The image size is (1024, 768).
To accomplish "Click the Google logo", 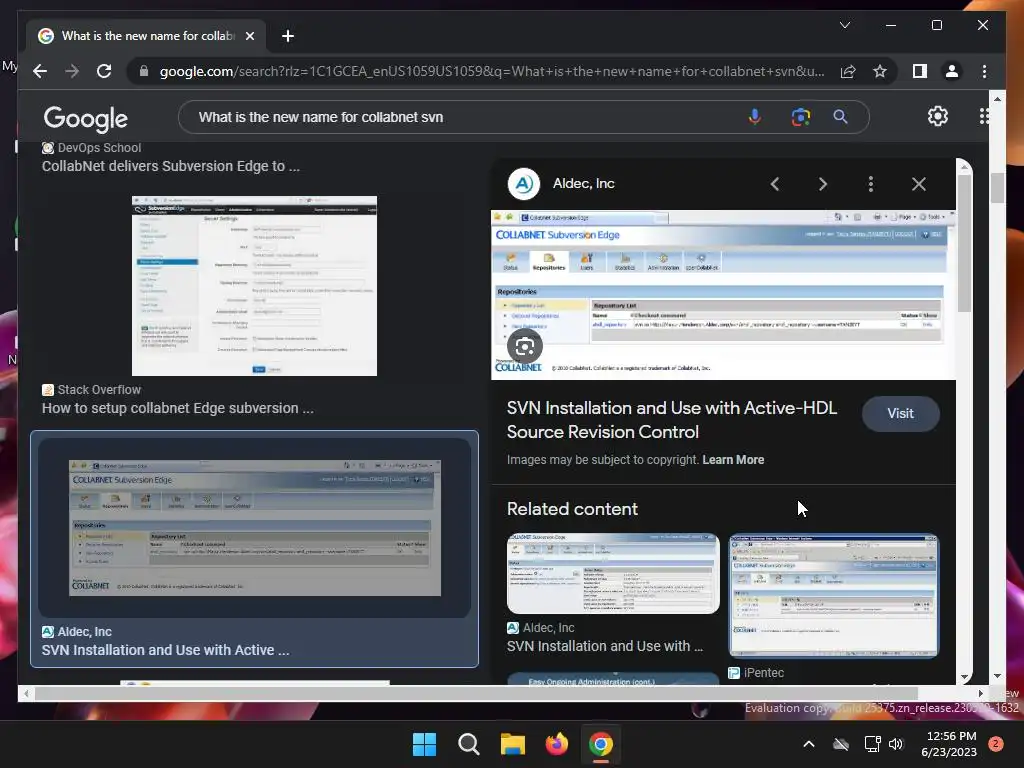I will pyautogui.click(x=86, y=118).
